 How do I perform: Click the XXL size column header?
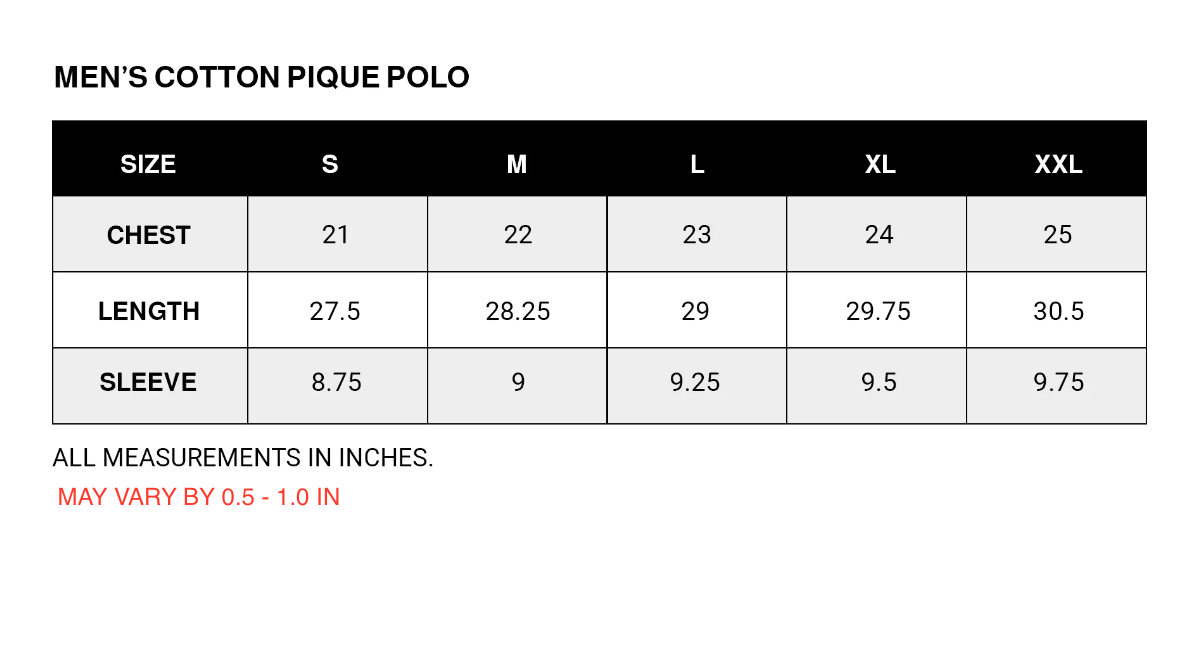tap(1058, 164)
